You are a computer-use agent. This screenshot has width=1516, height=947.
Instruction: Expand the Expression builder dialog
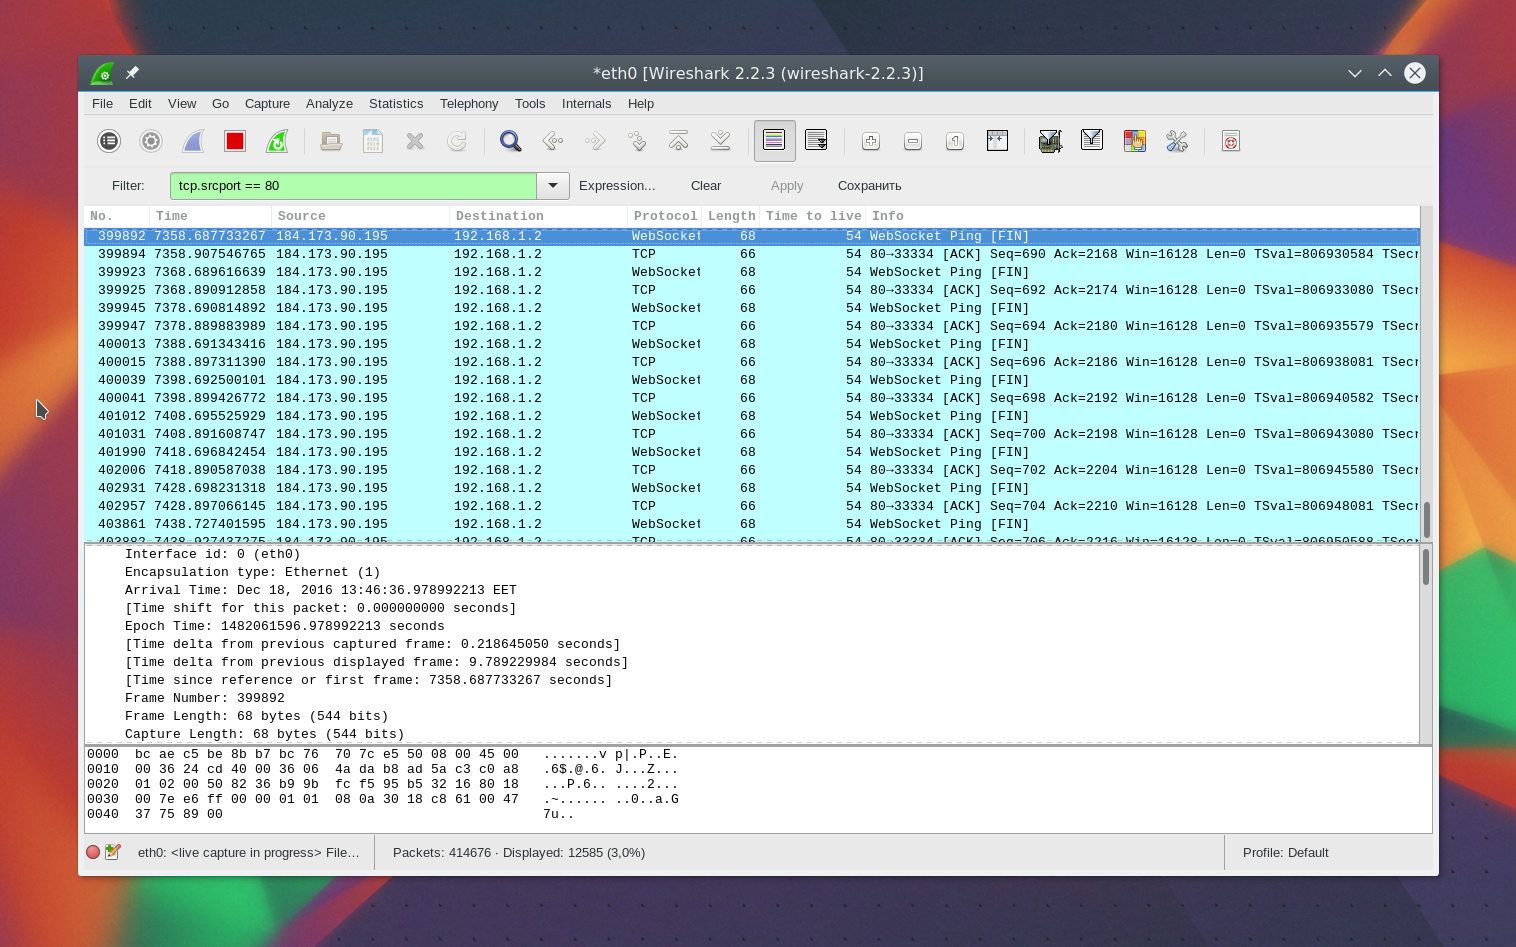point(617,185)
